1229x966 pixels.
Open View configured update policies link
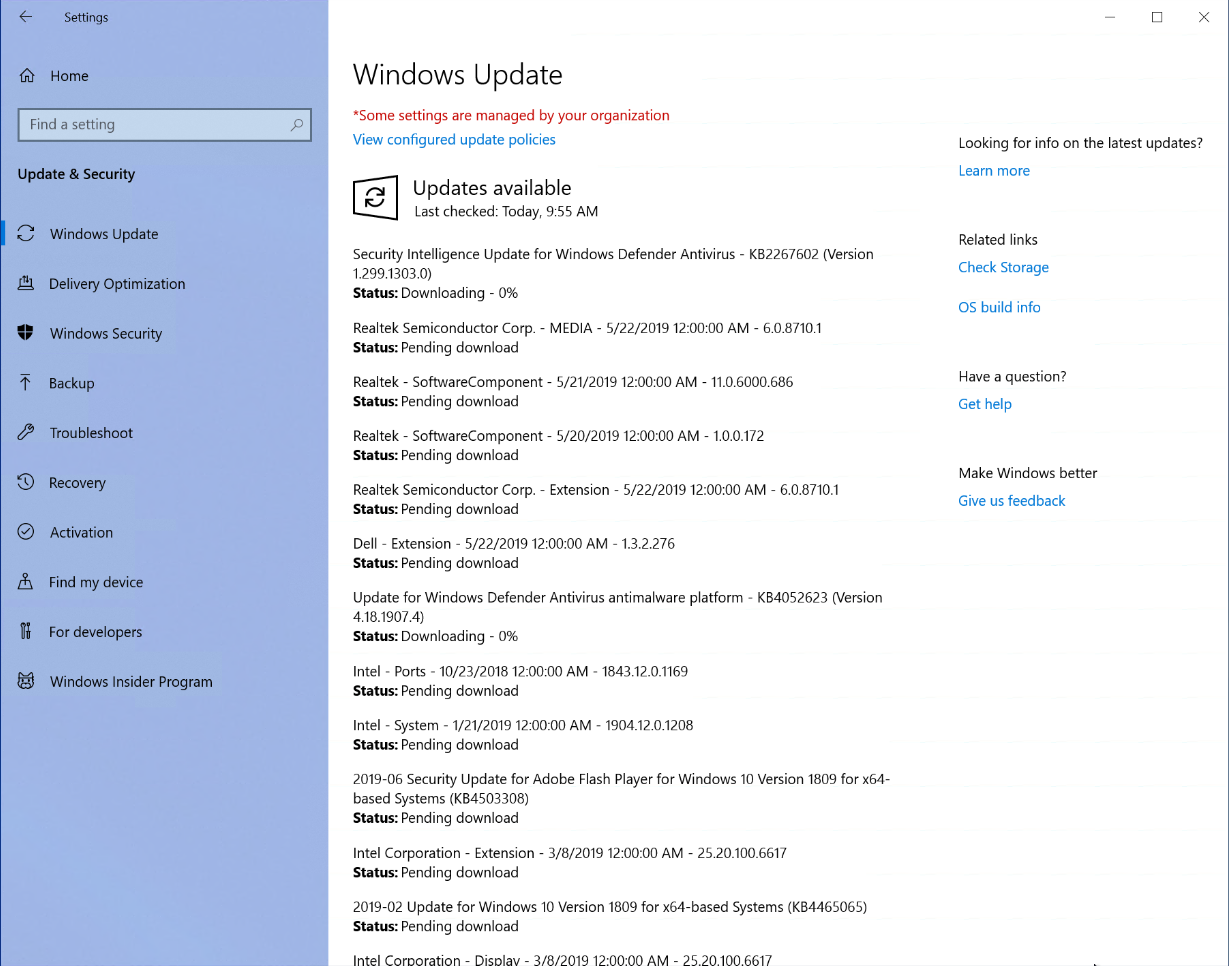[454, 140]
